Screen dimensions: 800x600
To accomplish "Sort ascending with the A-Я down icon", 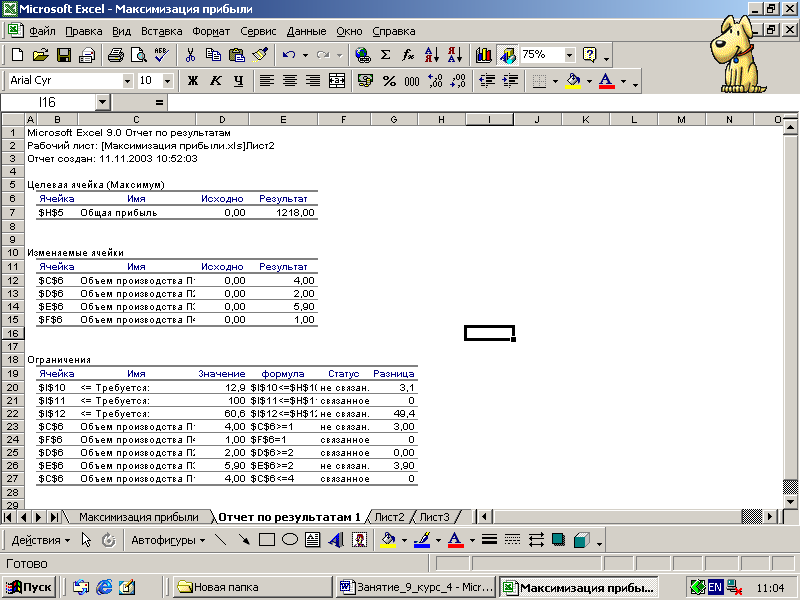I will (x=431, y=55).
